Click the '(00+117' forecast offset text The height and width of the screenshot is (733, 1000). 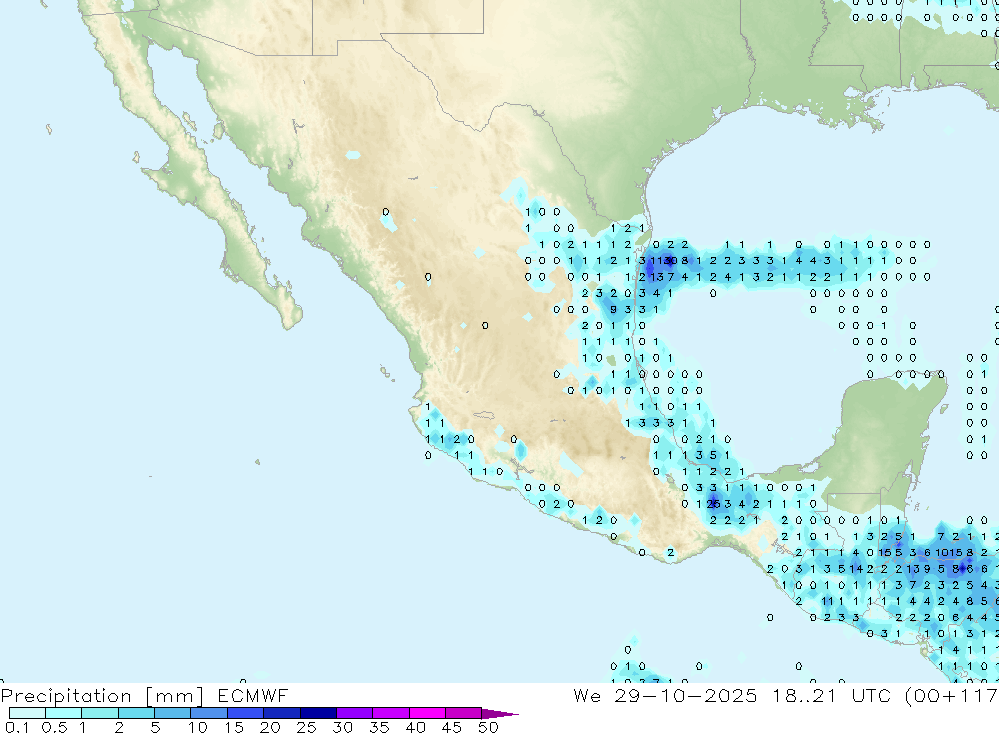[x=952, y=696]
